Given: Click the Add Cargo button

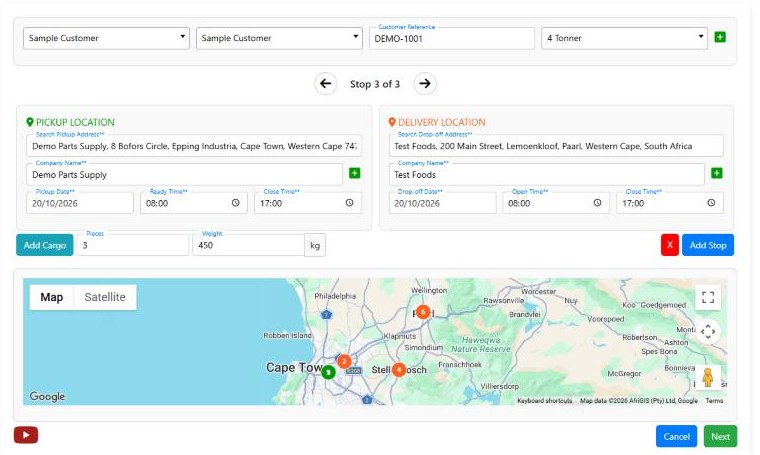Looking at the screenshot, I should [x=45, y=245].
